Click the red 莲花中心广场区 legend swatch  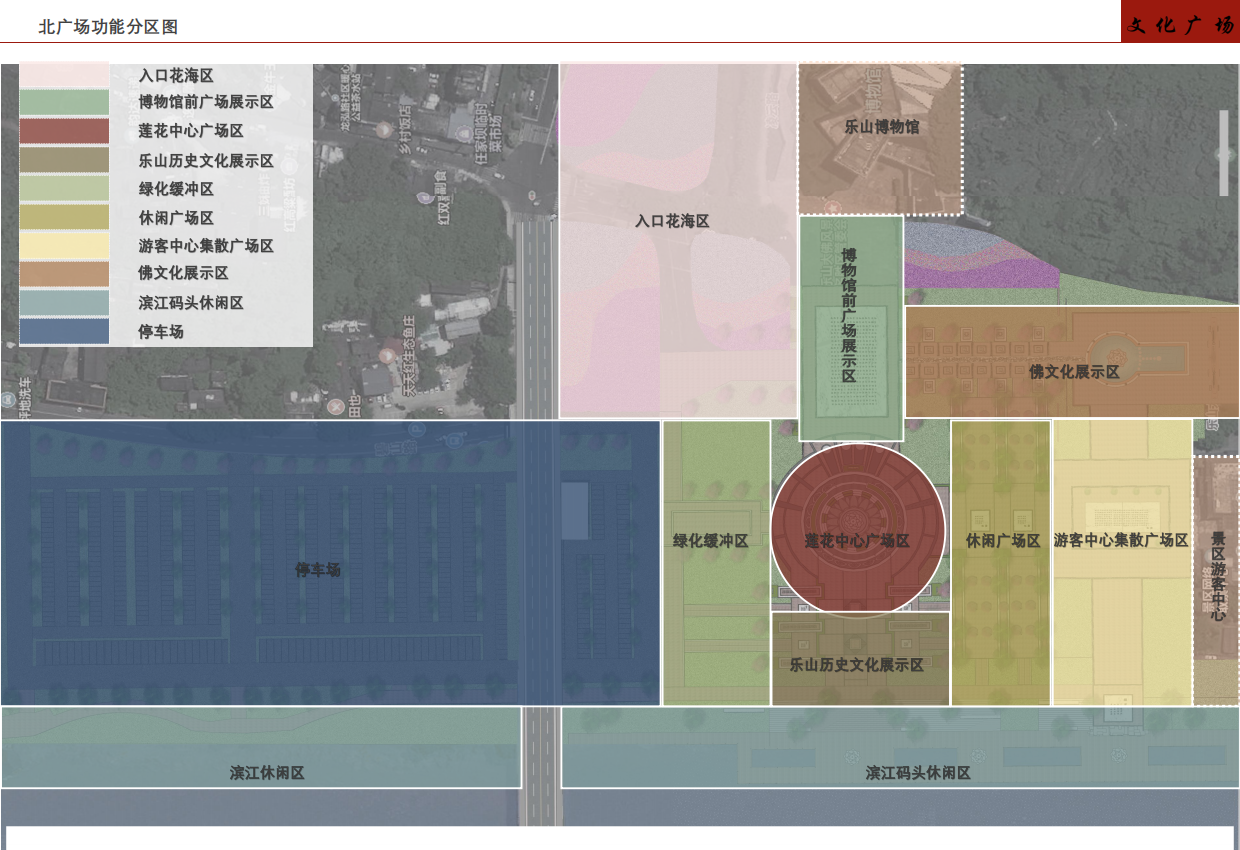coord(64,131)
